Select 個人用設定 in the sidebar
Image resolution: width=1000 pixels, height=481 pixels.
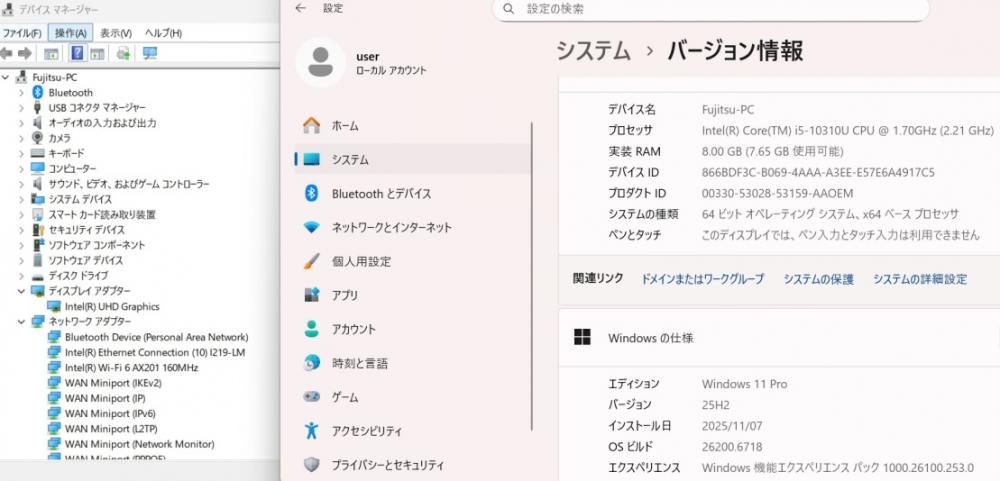361,262
